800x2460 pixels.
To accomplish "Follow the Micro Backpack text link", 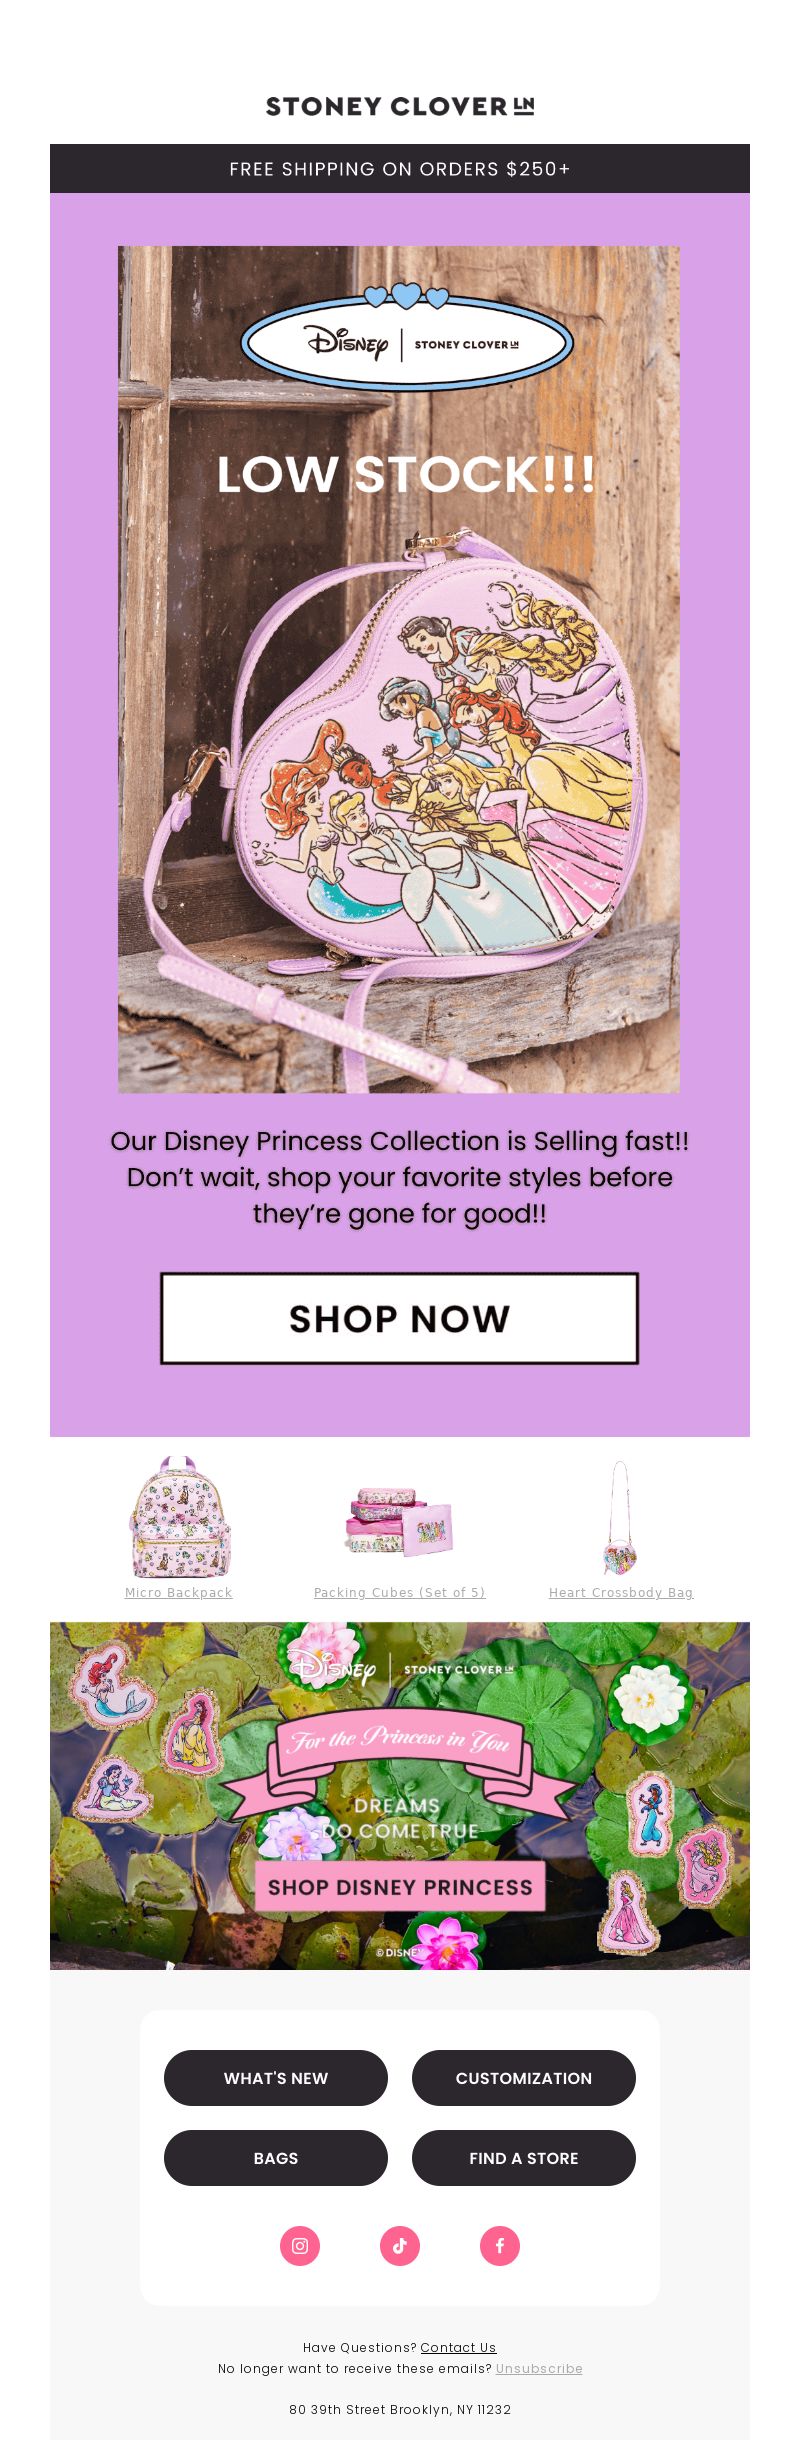I will [179, 1593].
